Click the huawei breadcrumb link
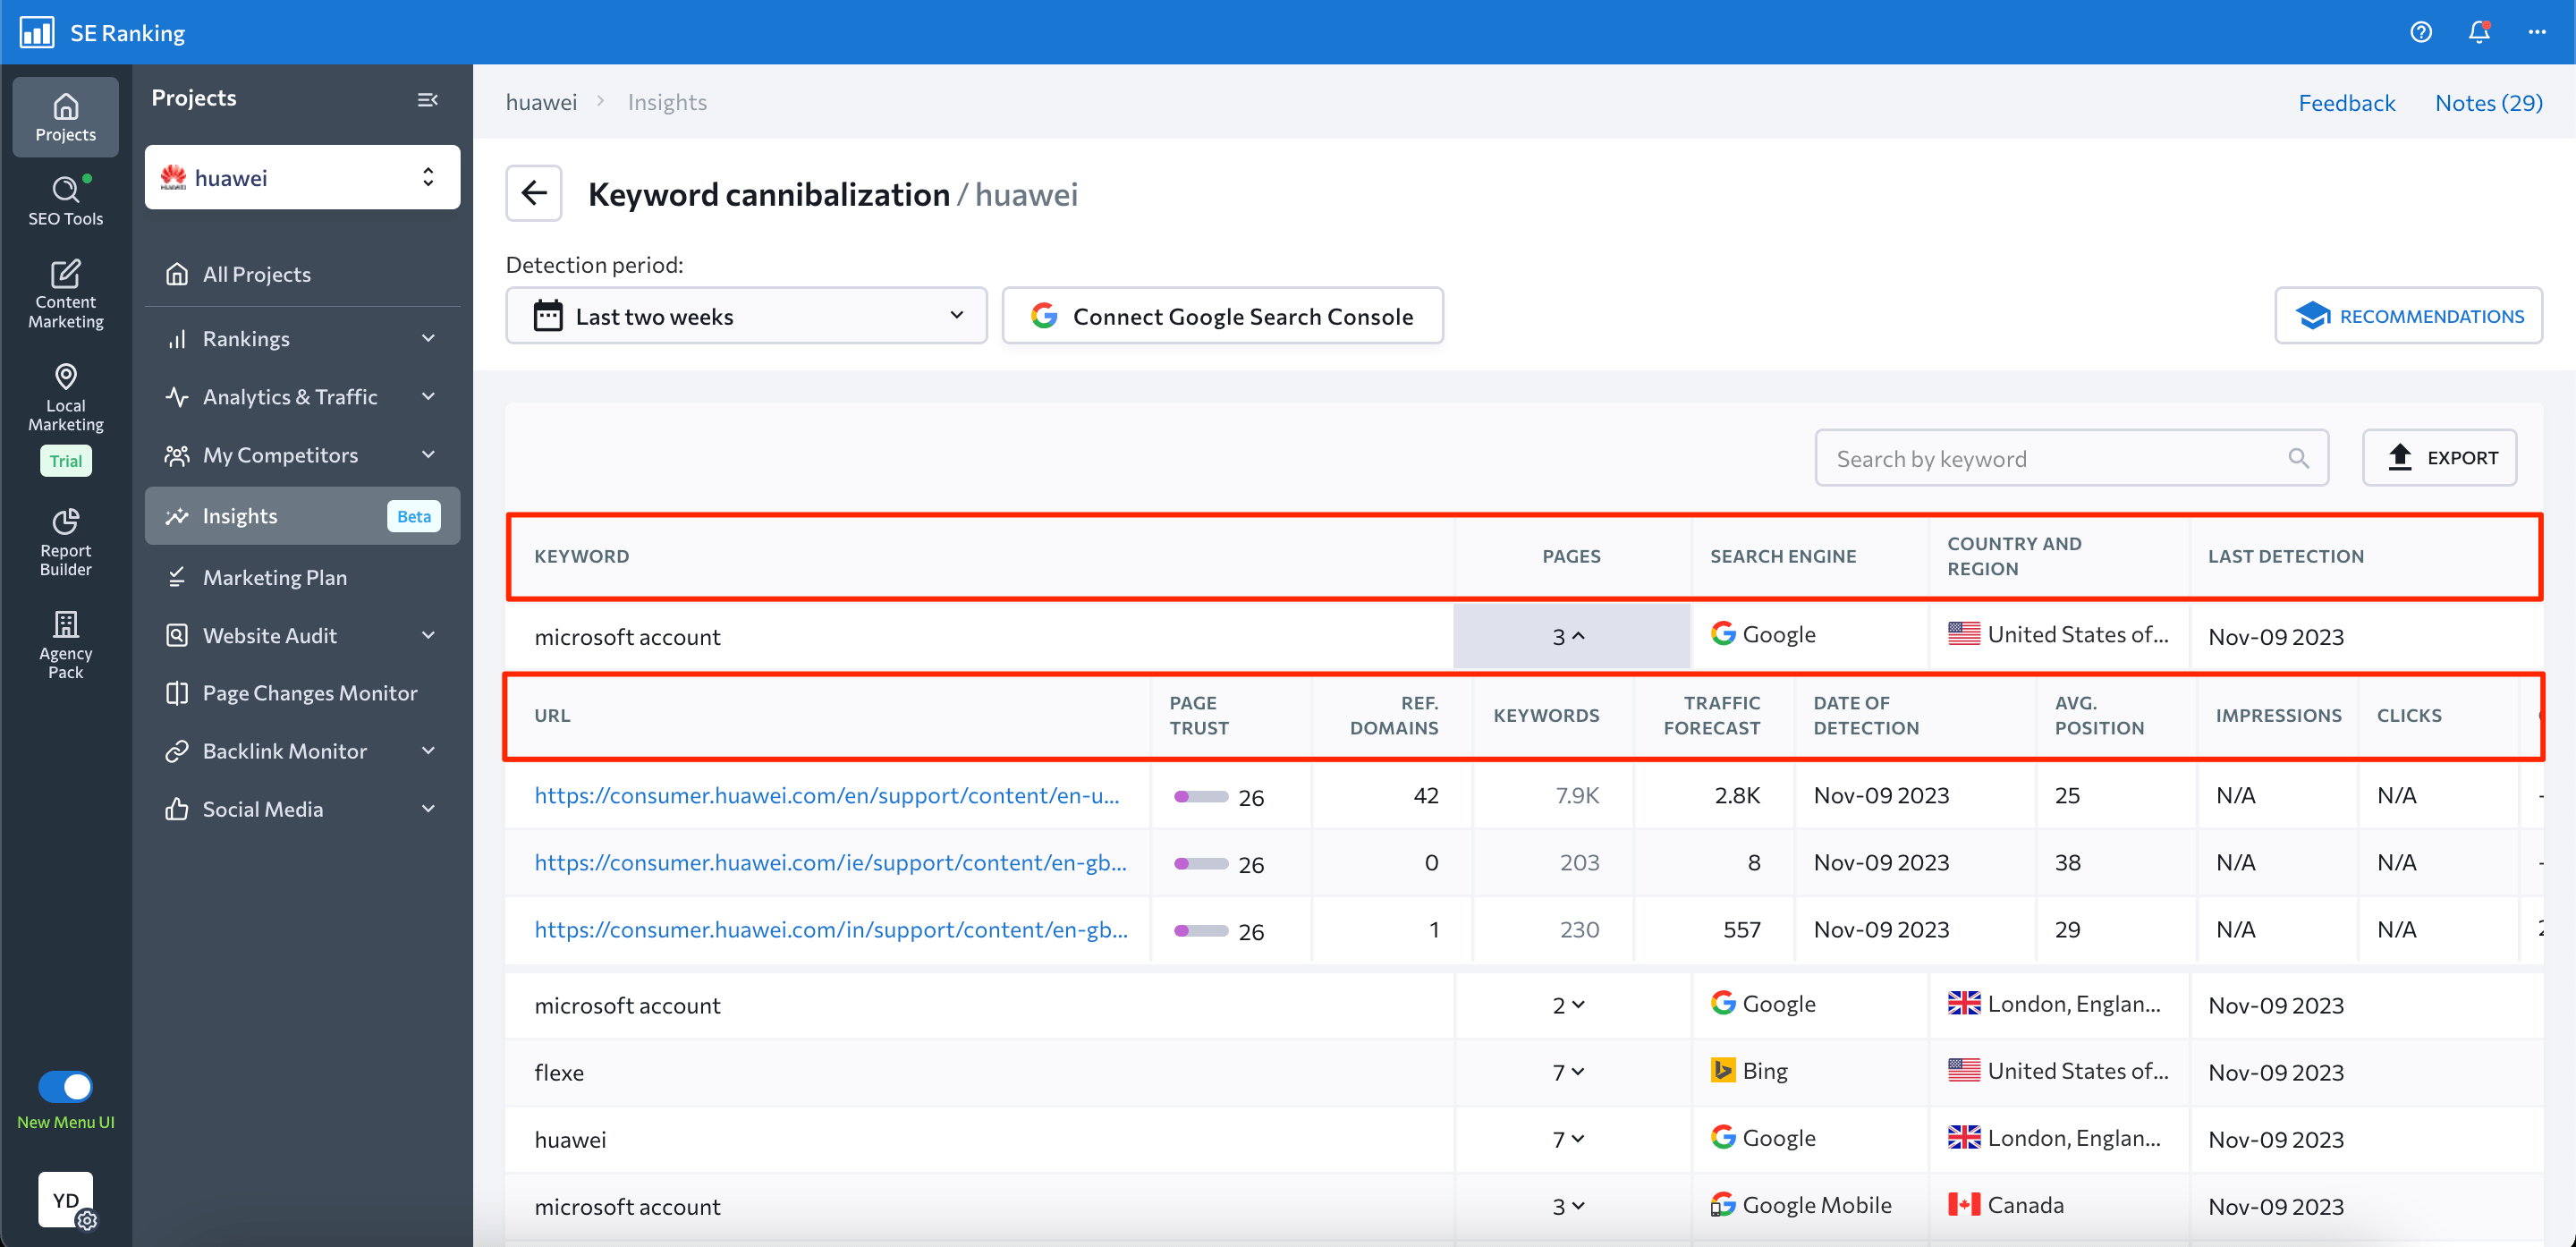 coord(541,102)
